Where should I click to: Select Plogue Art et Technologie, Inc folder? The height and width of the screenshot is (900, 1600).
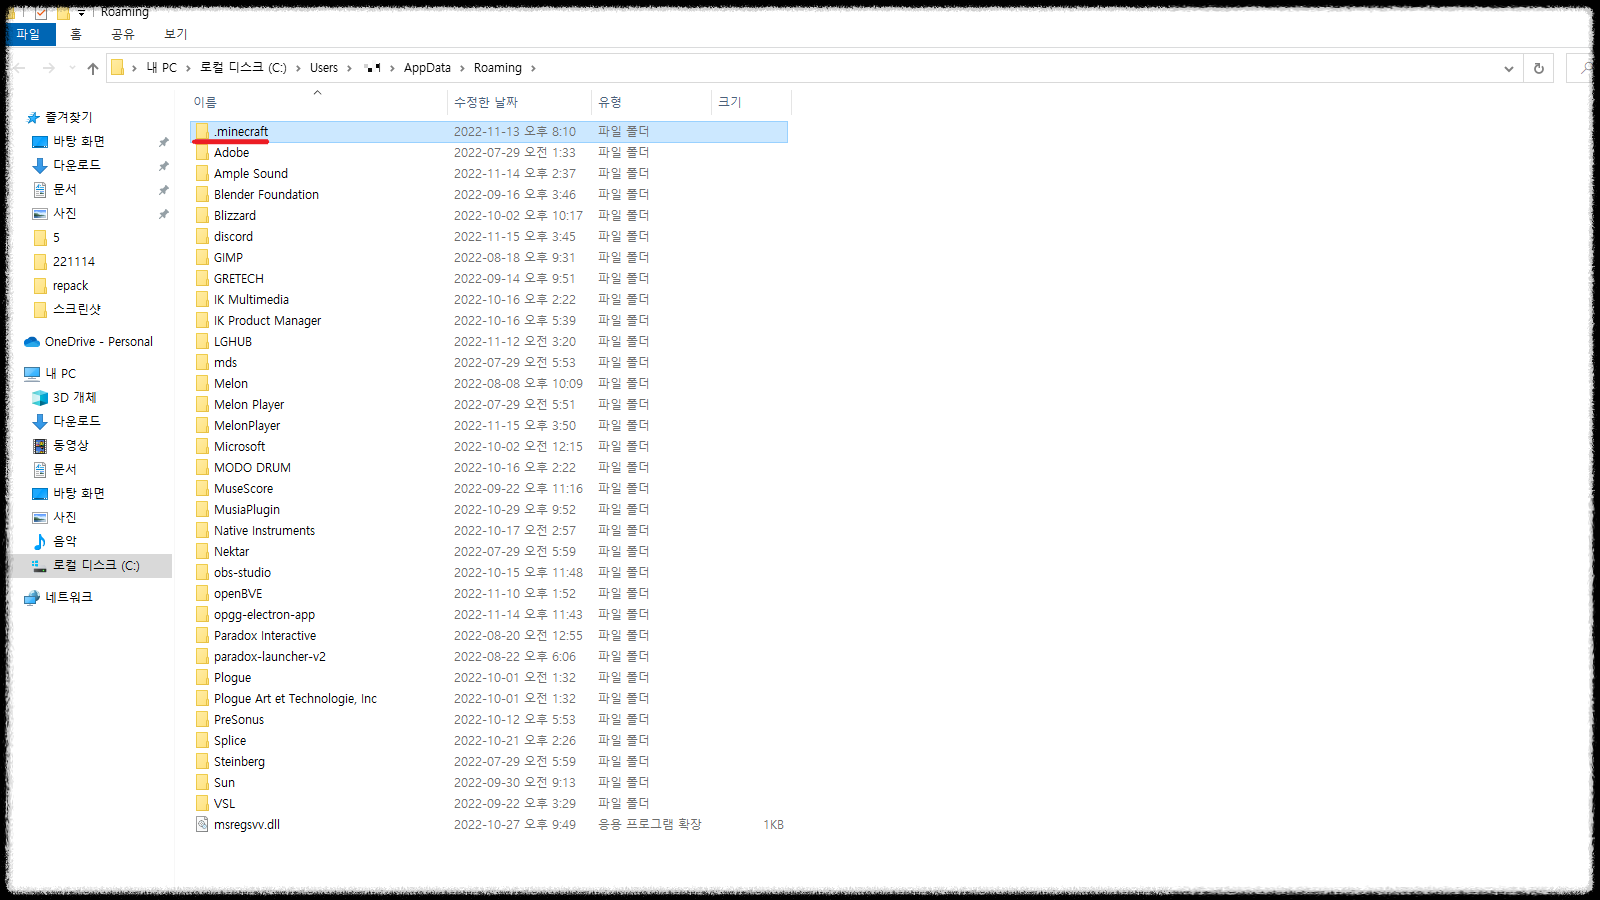click(x=295, y=698)
